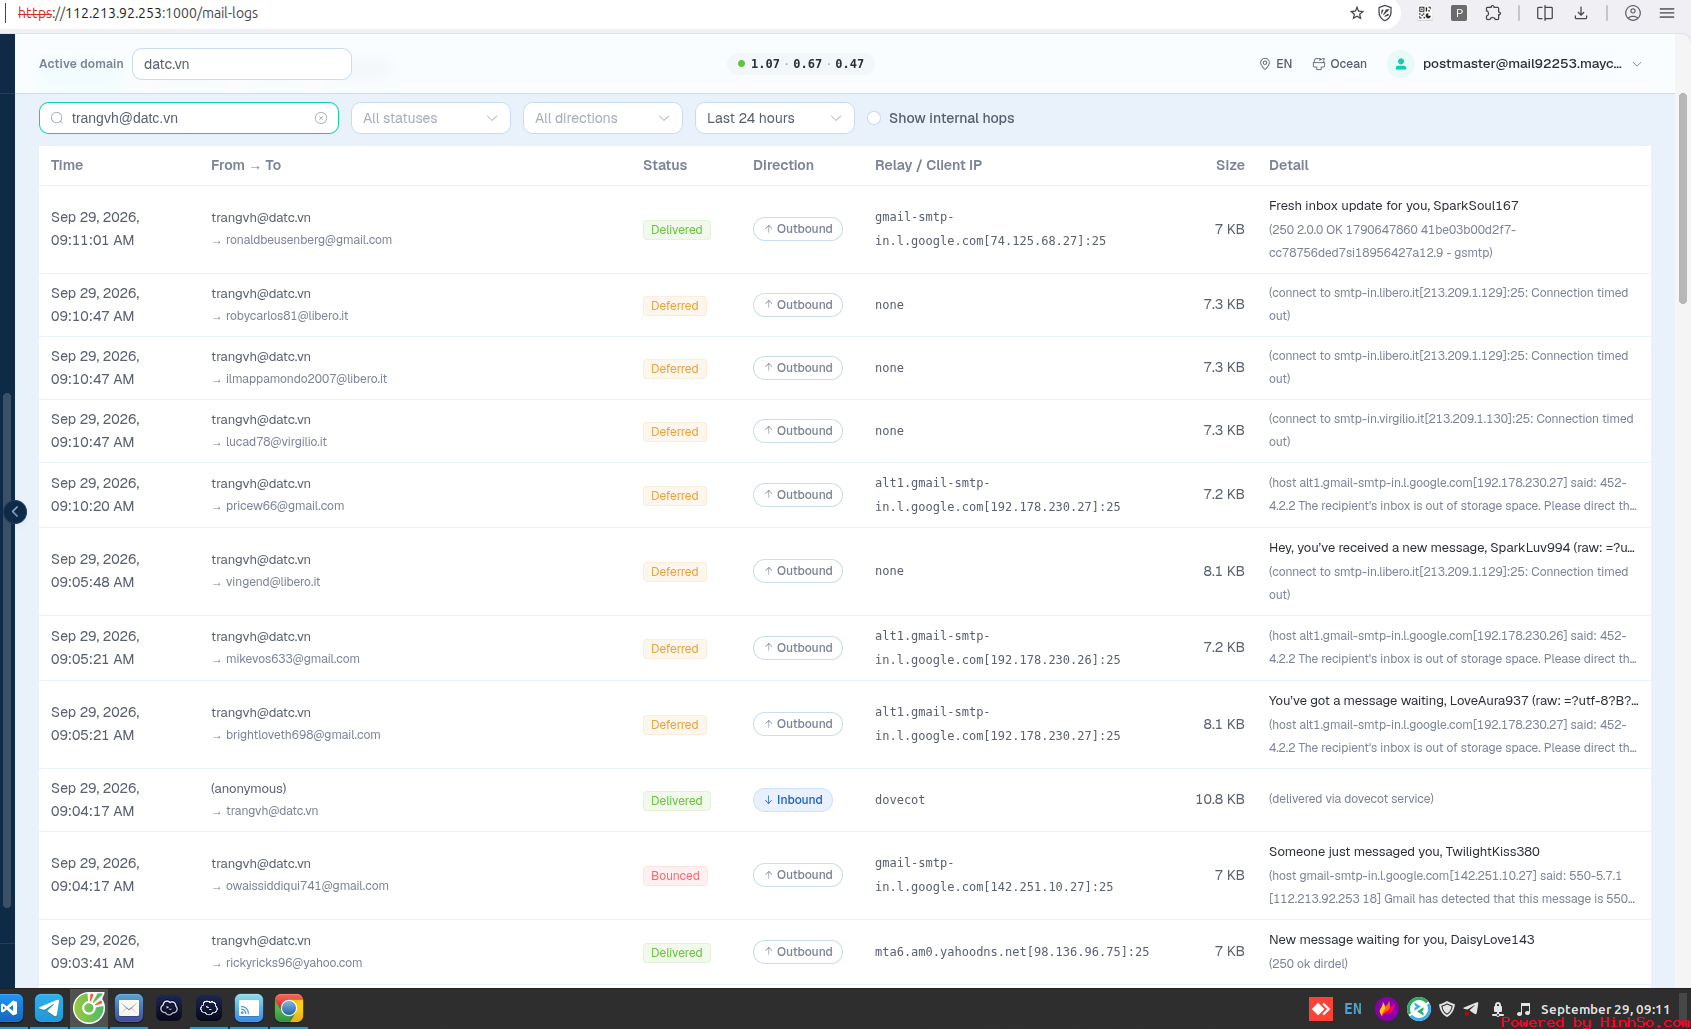Viewport: 1691px width, 1029px height.
Task: Switch the Ocean theme selector
Action: point(1339,64)
